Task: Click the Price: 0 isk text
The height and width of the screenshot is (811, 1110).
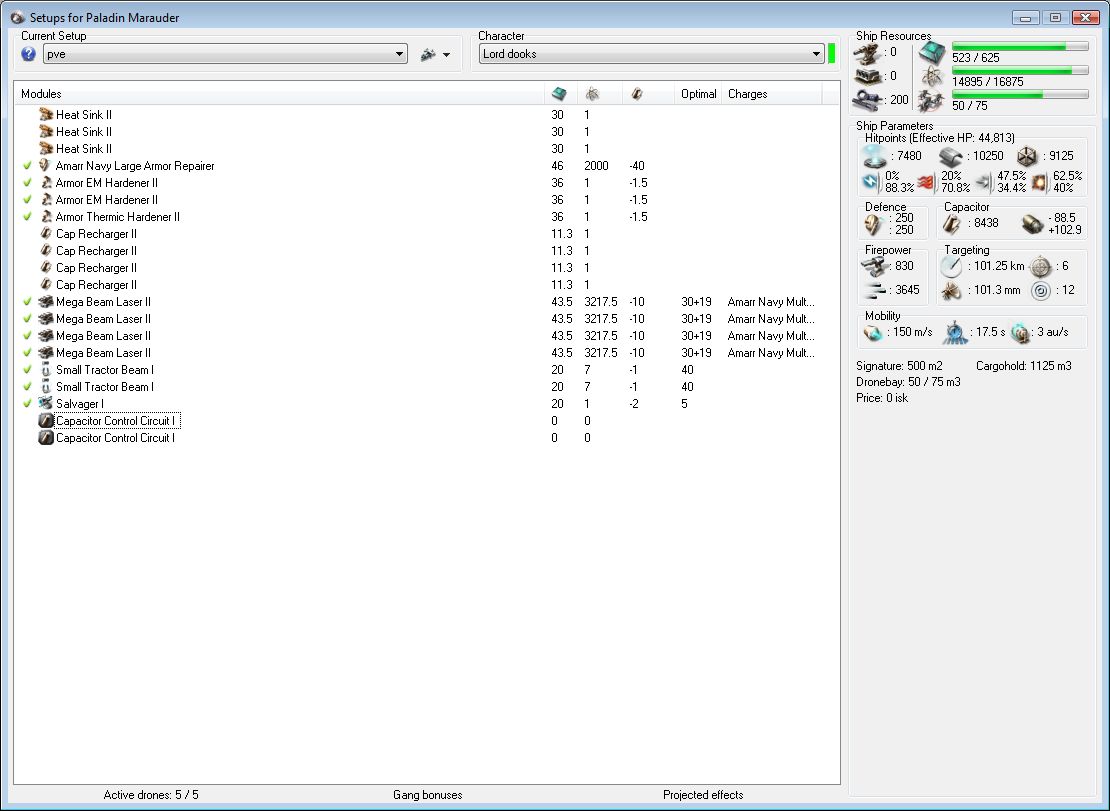Action: pyautogui.click(x=882, y=398)
